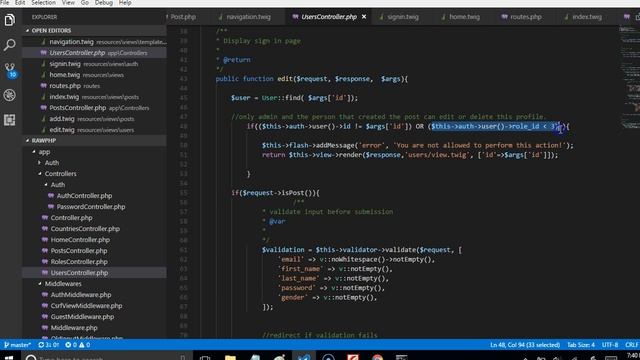Open signin.twig in Open Editors
The height and width of the screenshot is (360, 640).
(x=94, y=64)
